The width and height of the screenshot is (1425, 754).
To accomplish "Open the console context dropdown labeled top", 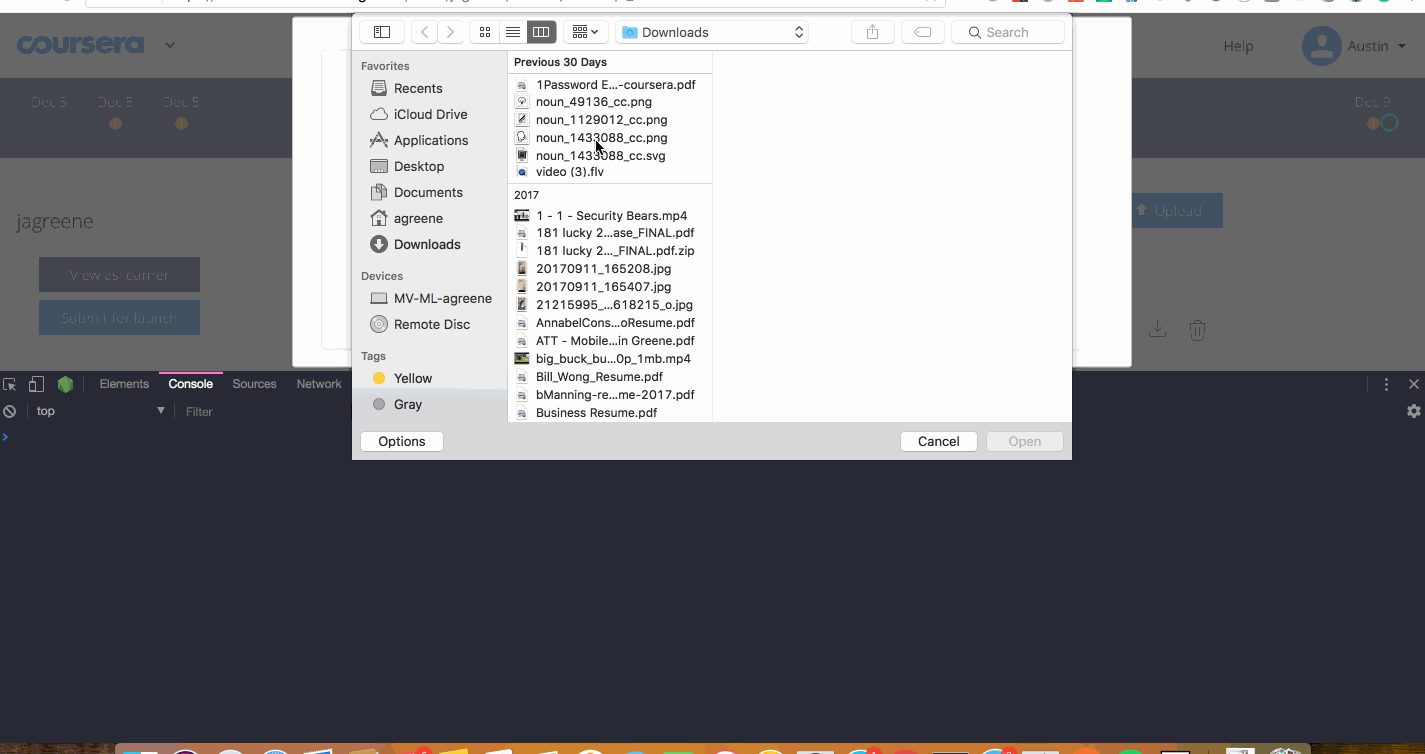I will pyautogui.click(x=45, y=410).
